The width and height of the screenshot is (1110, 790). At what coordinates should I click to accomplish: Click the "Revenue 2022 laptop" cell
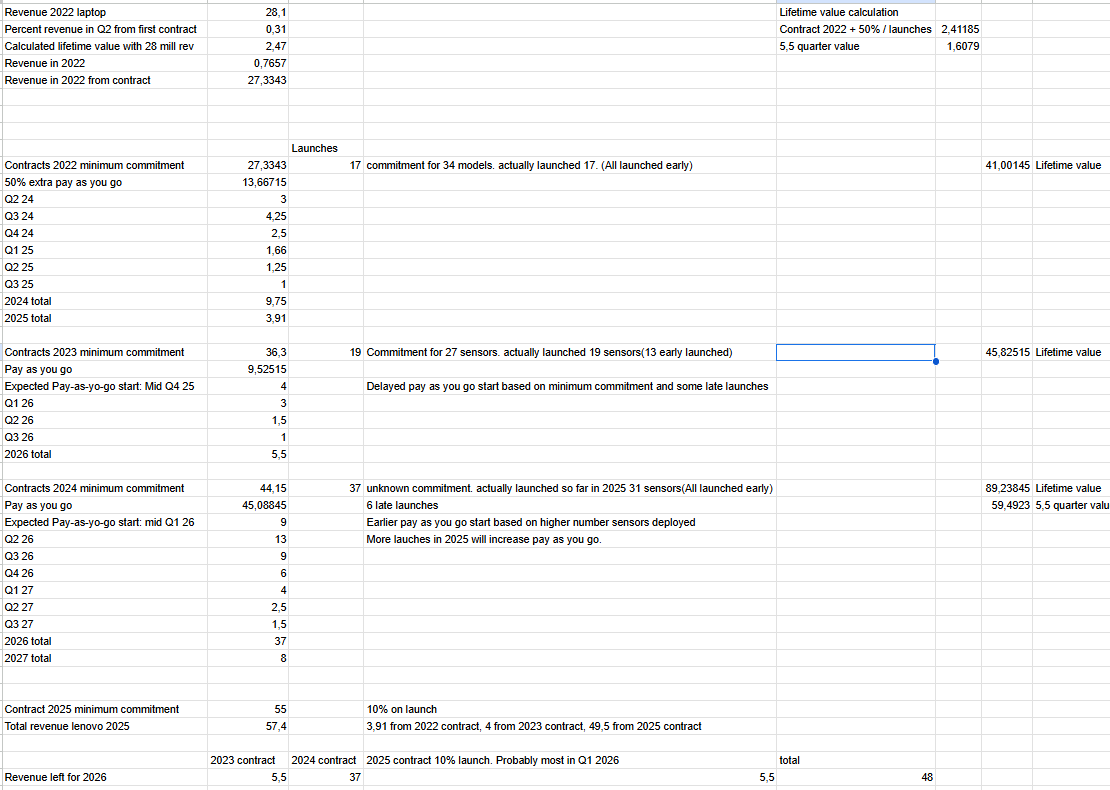click(56, 12)
